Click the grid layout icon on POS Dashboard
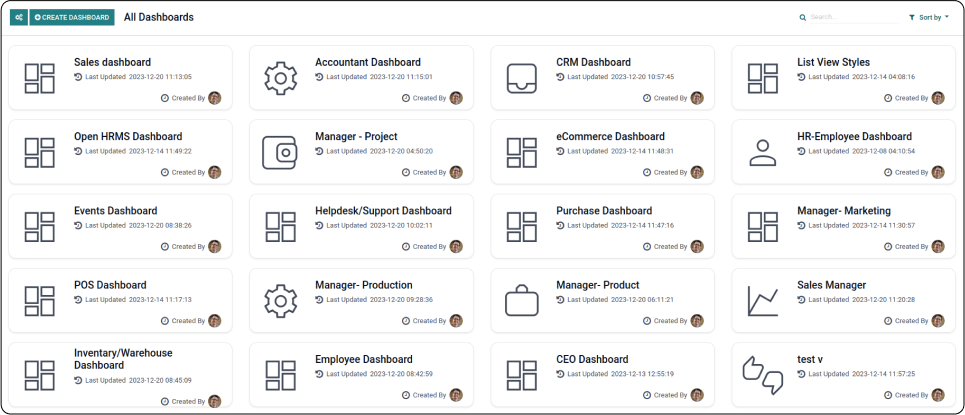This screenshot has height=415, width=965. click(40, 300)
